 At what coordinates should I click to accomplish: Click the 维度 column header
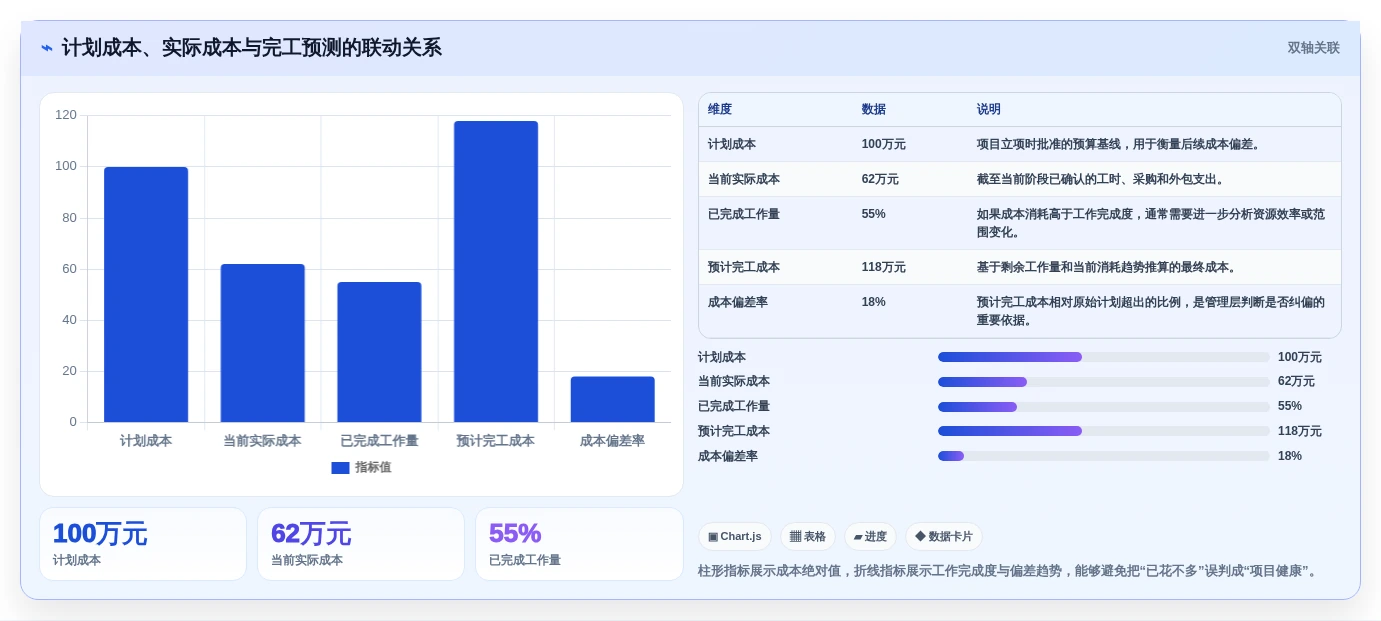(720, 110)
